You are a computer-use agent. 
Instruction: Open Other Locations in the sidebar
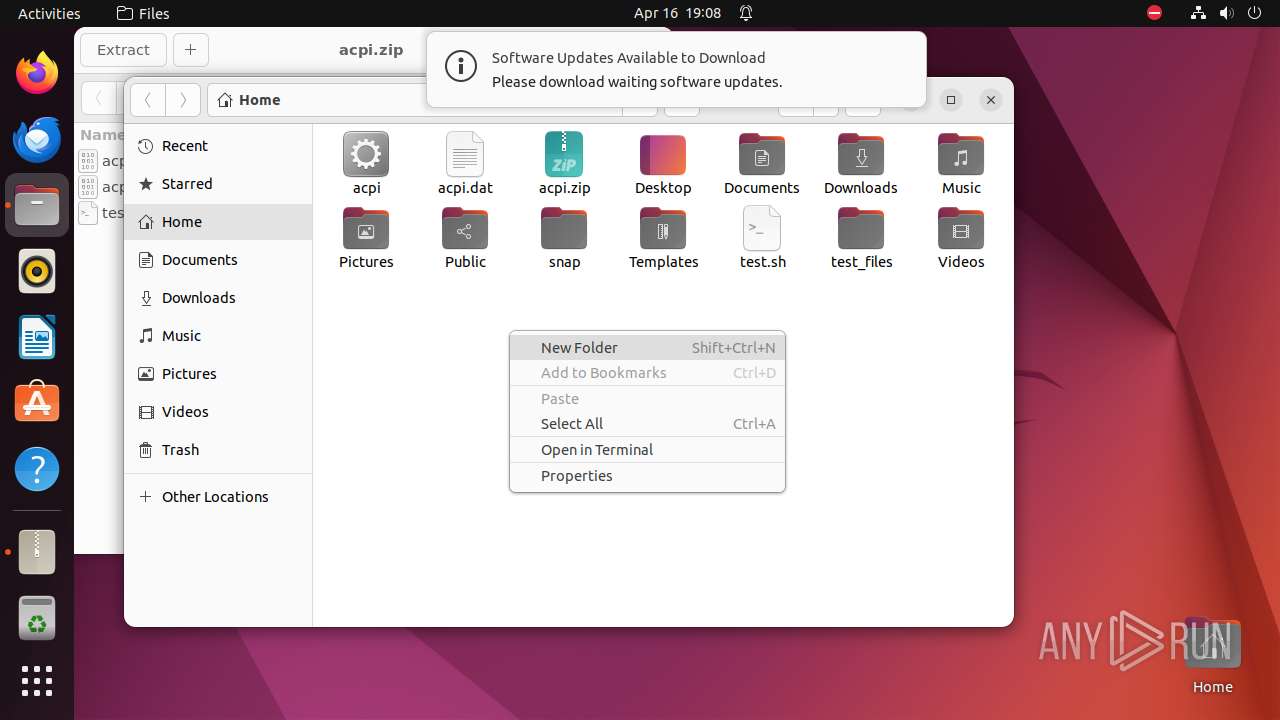(218, 497)
